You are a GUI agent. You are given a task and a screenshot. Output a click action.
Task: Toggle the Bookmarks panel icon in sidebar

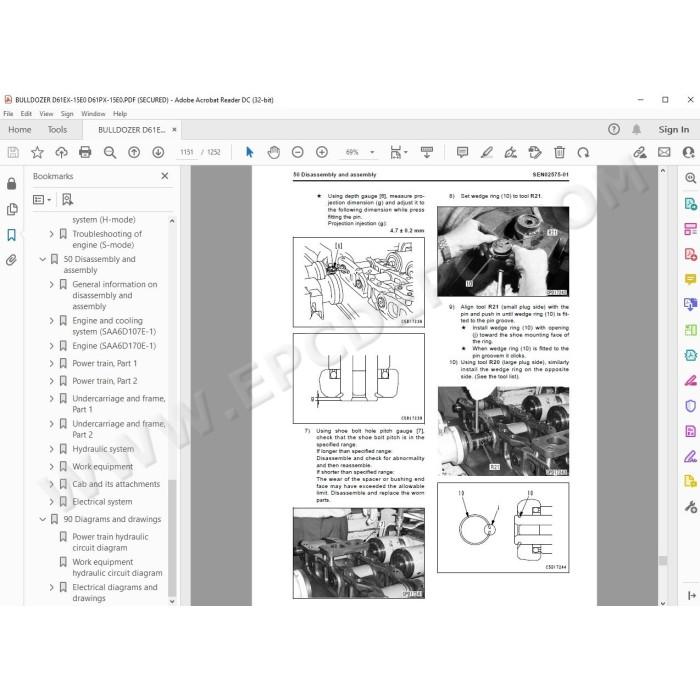(12, 235)
